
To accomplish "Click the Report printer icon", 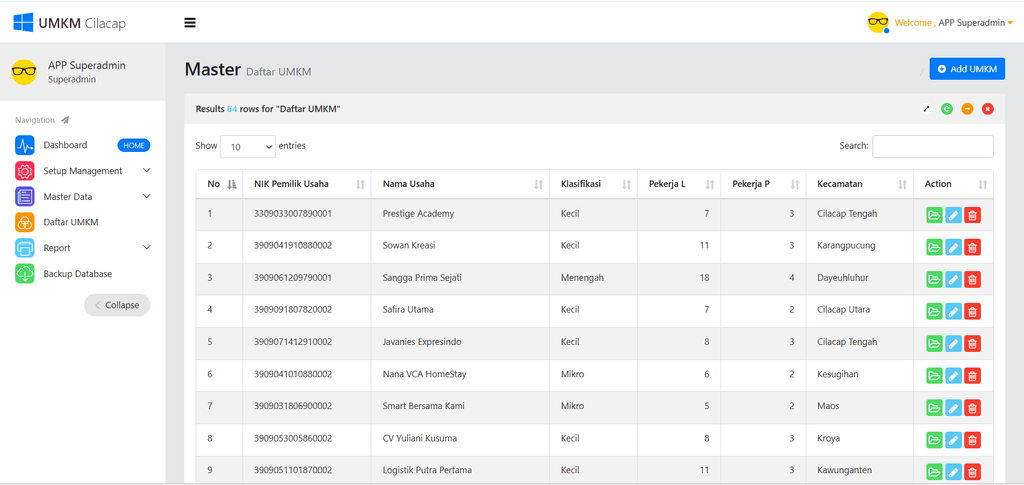I will tap(25, 248).
